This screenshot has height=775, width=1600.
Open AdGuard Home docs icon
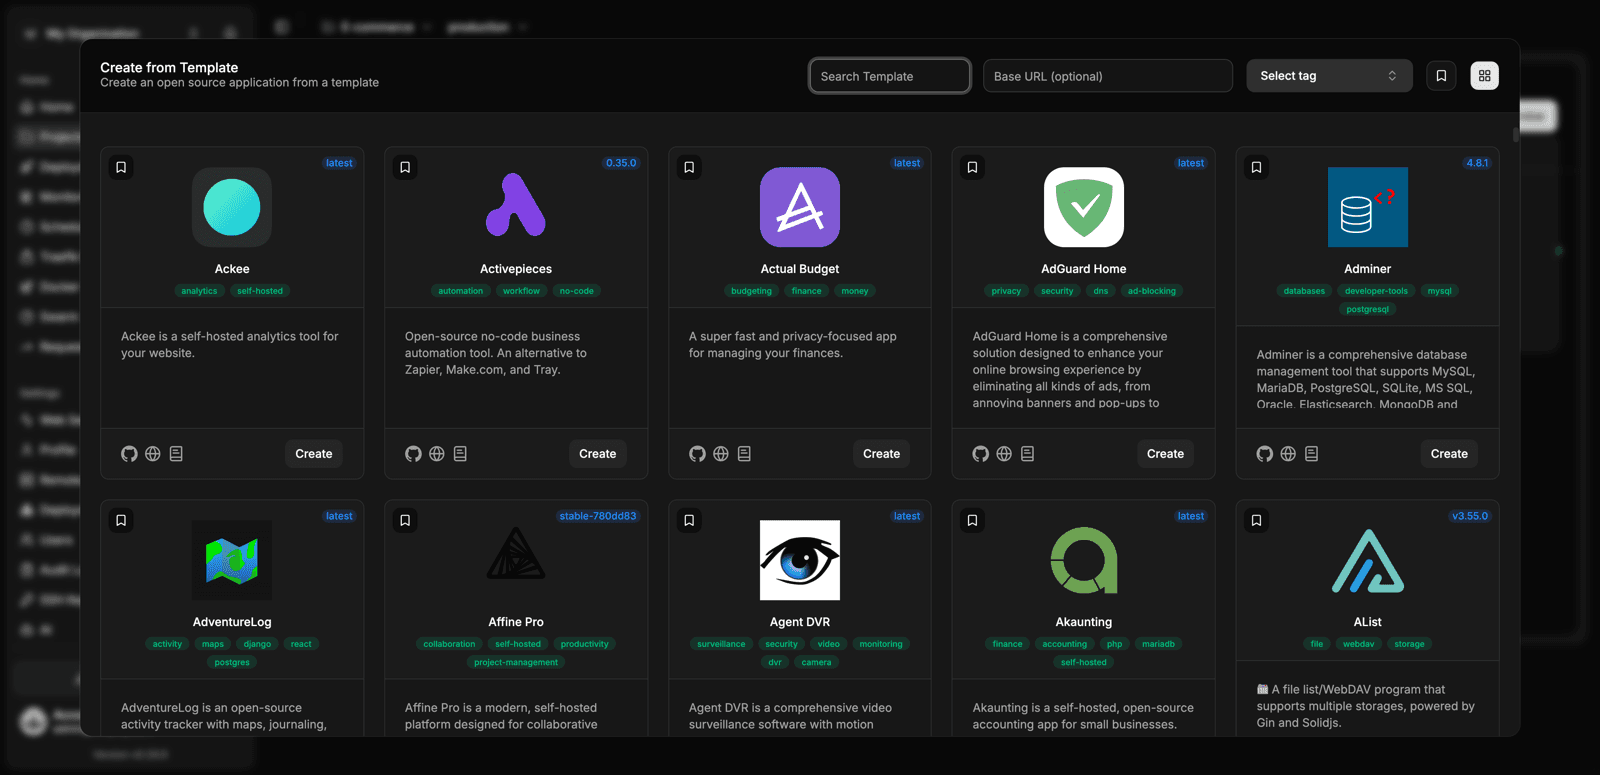[x=1027, y=454]
